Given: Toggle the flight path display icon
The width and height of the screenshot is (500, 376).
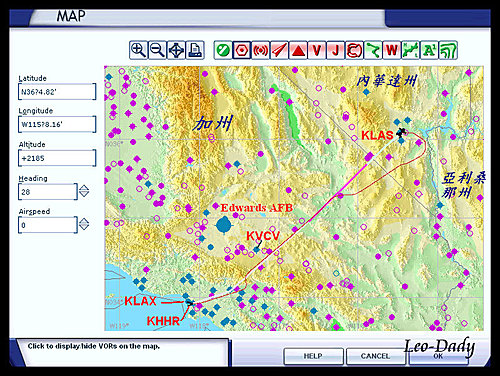Looking at the screenshot, I should 373,51.
